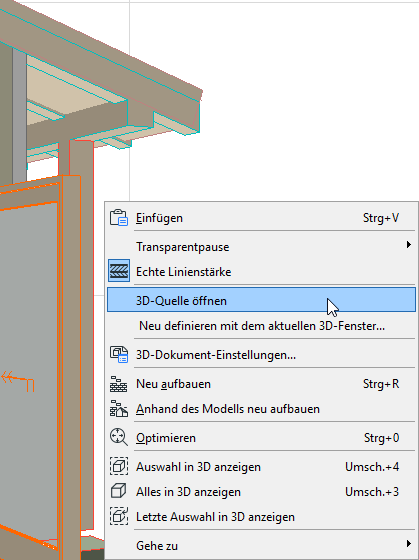Click the 3D-Dokument-Einstellungen icon
The image size is (419, 560).
[119, 355]
